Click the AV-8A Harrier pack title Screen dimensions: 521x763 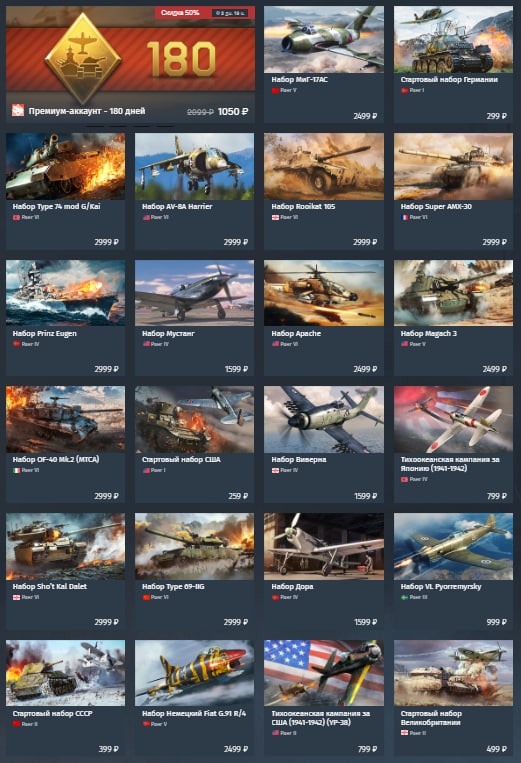177,206
